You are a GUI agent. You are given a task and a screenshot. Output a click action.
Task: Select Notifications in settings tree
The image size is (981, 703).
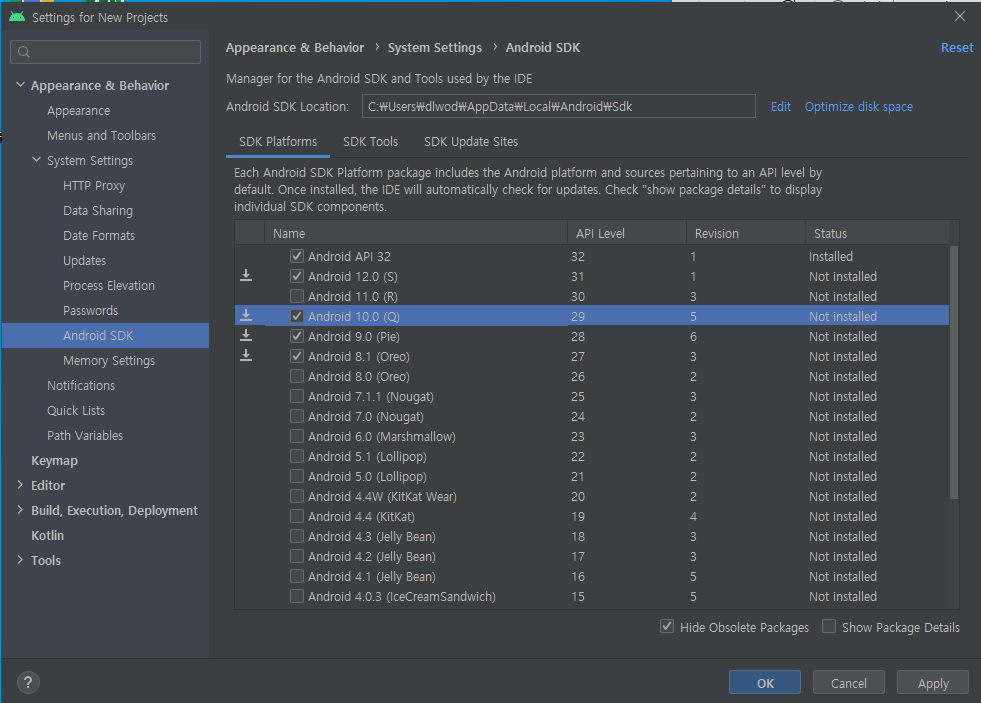click(81, 386)
